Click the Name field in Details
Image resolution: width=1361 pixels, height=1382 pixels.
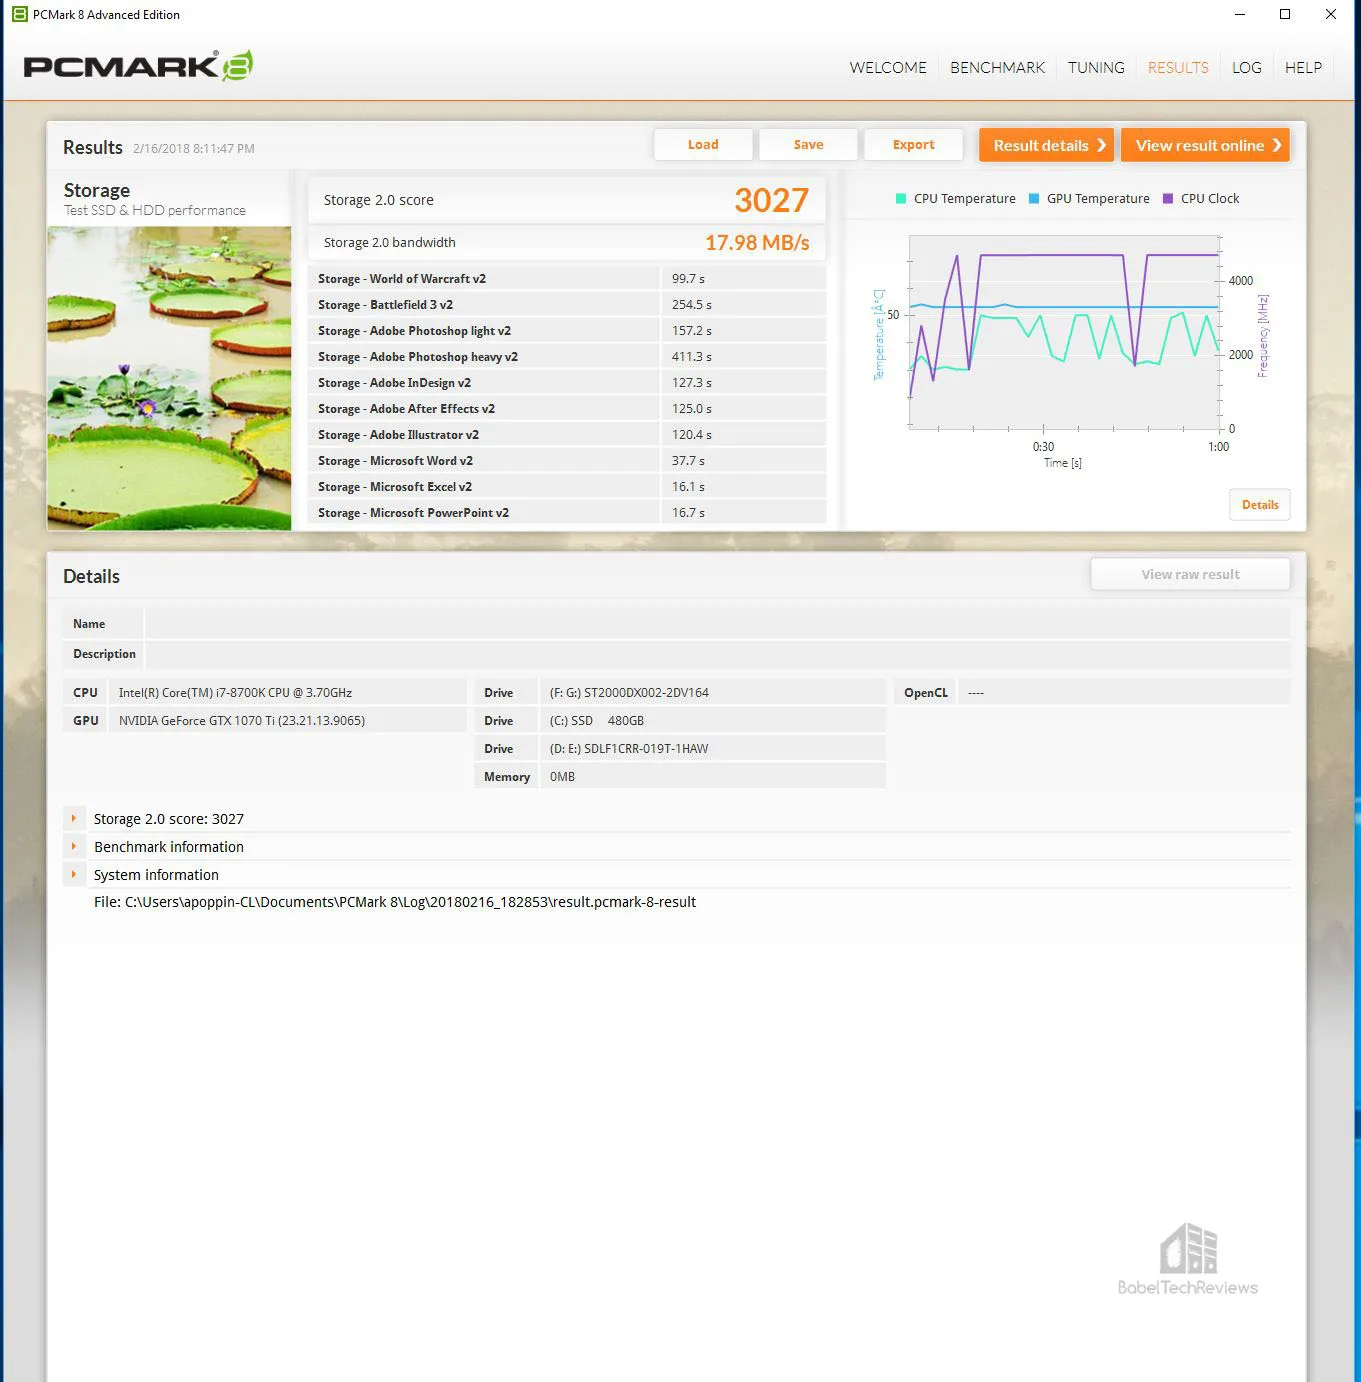tap(717, 623)
